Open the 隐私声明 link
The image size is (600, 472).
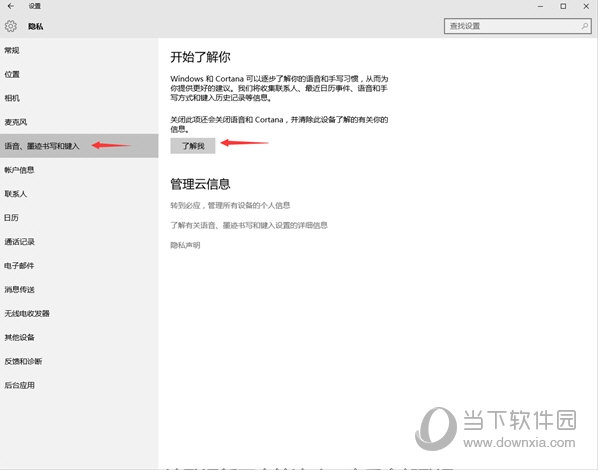[185, 245]
